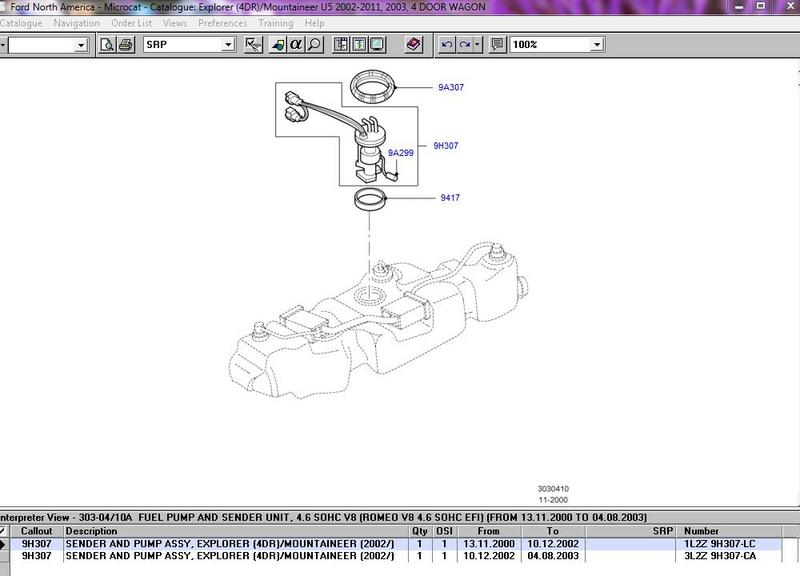800x576 pixels.
Task: Click the redo arrow icon
Action: click(464, 45)
